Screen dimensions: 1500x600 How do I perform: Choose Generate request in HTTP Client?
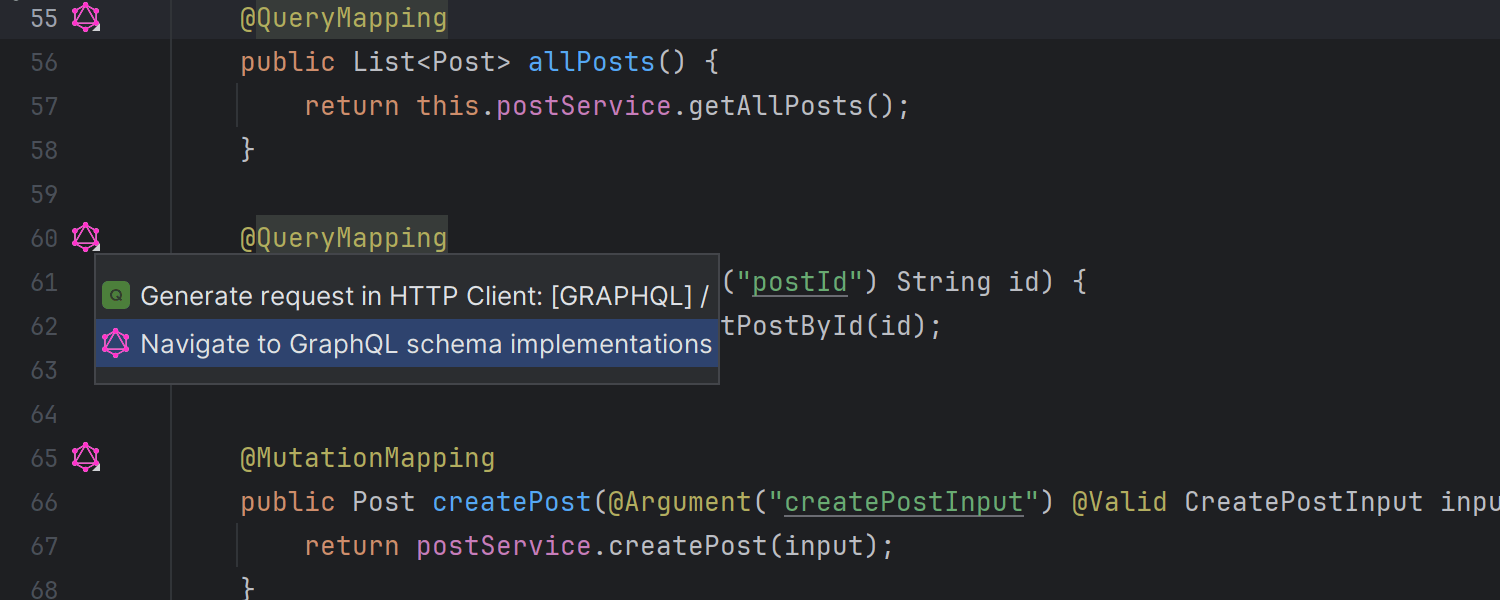(x=424, y=296)
